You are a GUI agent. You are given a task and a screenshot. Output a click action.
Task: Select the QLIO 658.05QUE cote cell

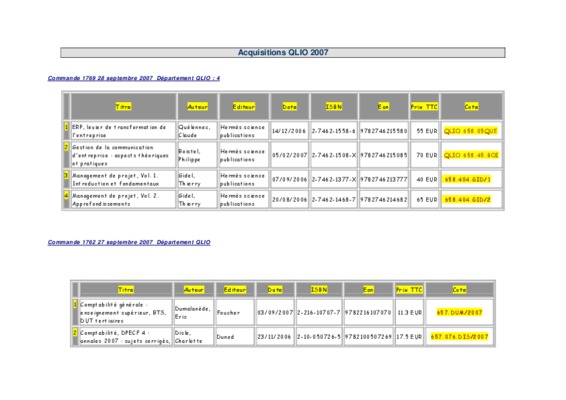[x=471, y=131]
